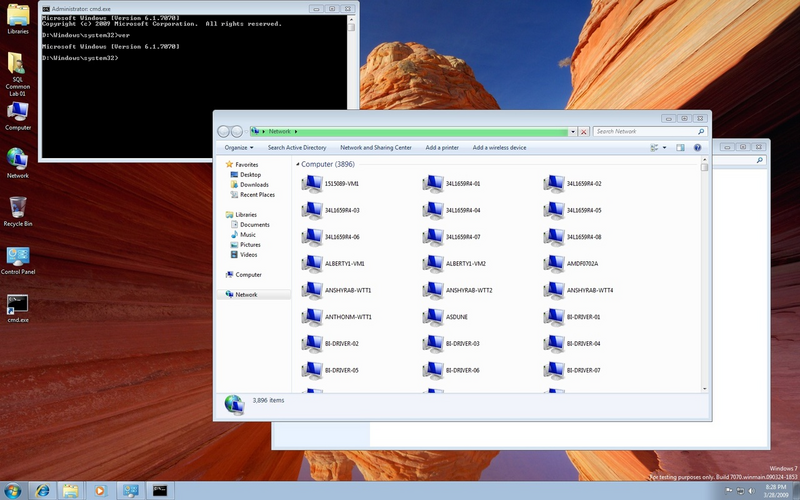Click the Start orb button
The height and width of the screenshot is (500, 800).
click(12, 490)
